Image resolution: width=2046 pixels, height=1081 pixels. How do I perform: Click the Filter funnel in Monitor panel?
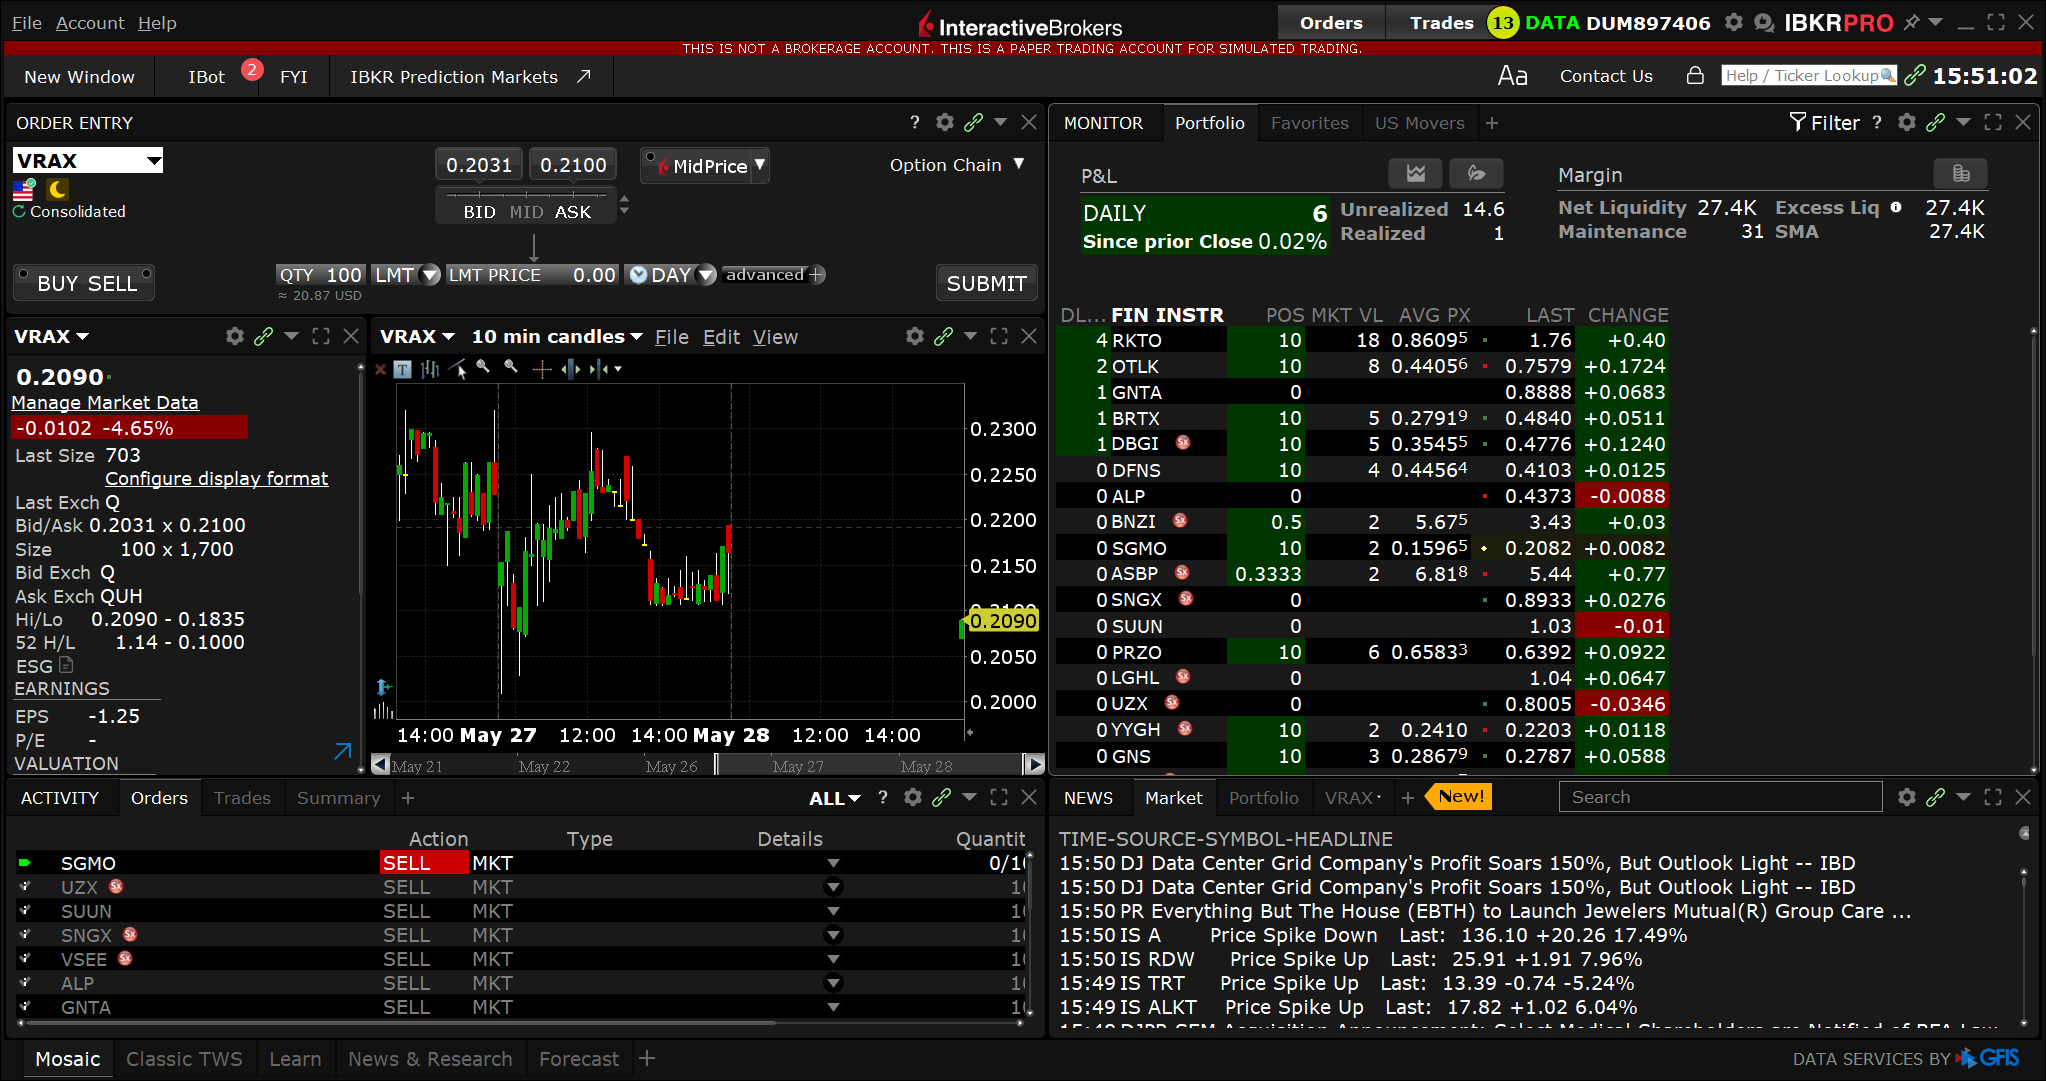pos(1823,122)
